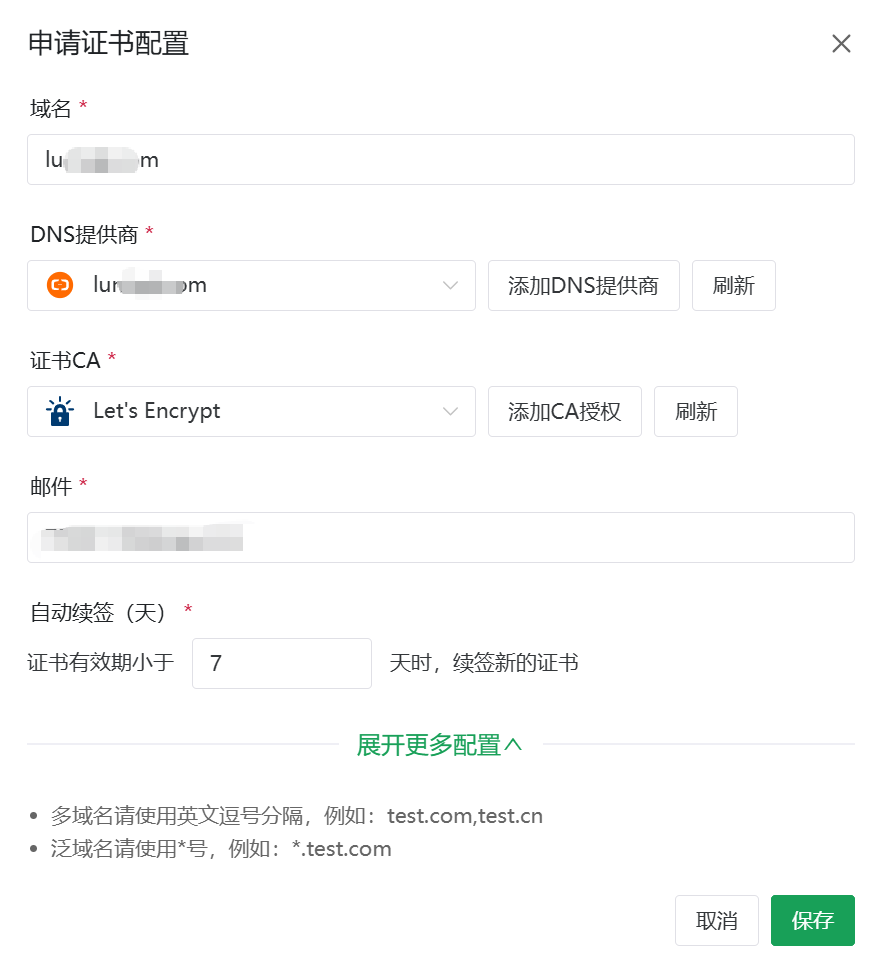This screenshot has width=873, height=966.
Task: Click the 申请证书配置 dialog title
Action: [108, 44]
